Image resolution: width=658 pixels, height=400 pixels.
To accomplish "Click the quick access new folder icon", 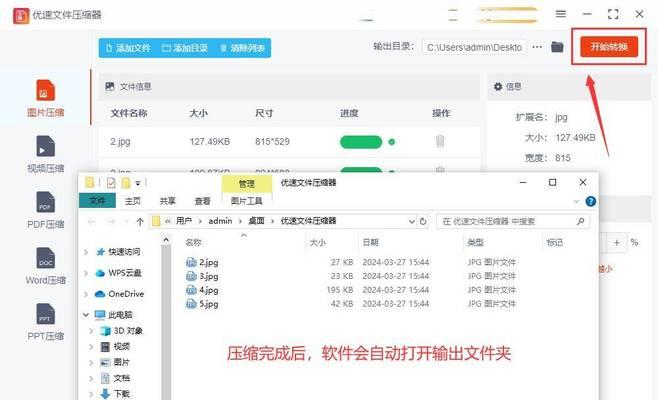I will [x=125, y=183].
